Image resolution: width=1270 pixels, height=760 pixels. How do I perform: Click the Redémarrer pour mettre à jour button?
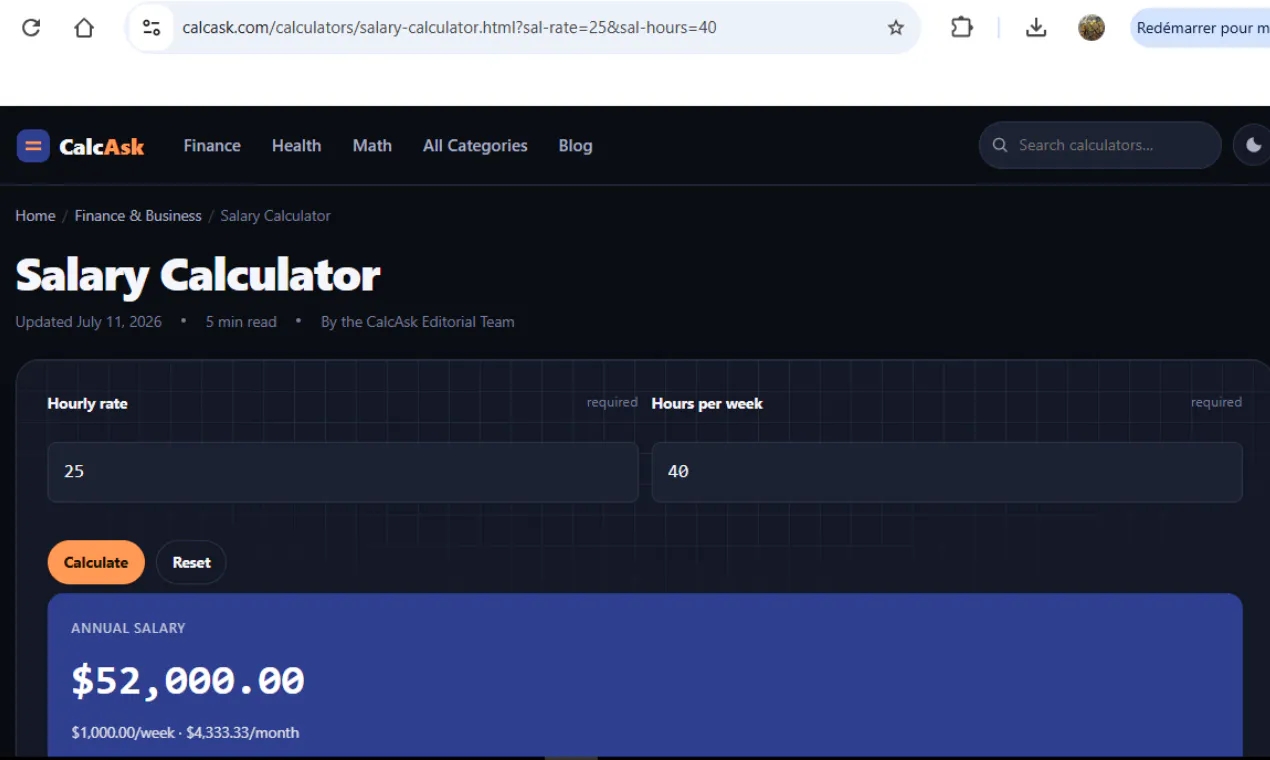(1200, 28)
